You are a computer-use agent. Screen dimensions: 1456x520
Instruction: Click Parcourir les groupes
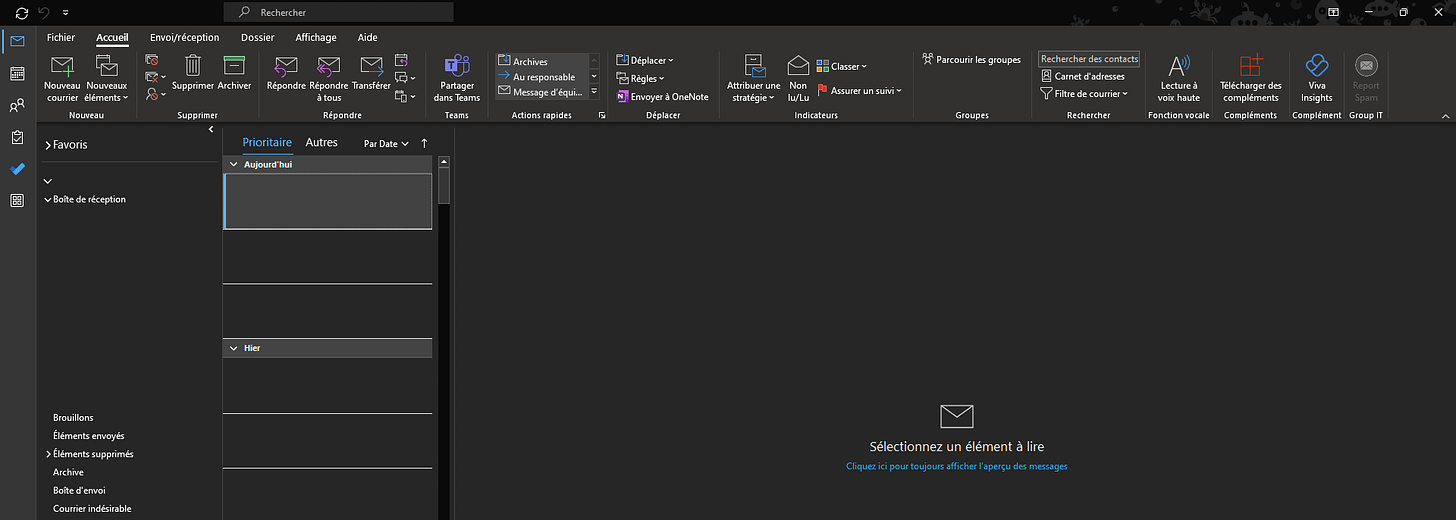[972, 60]
